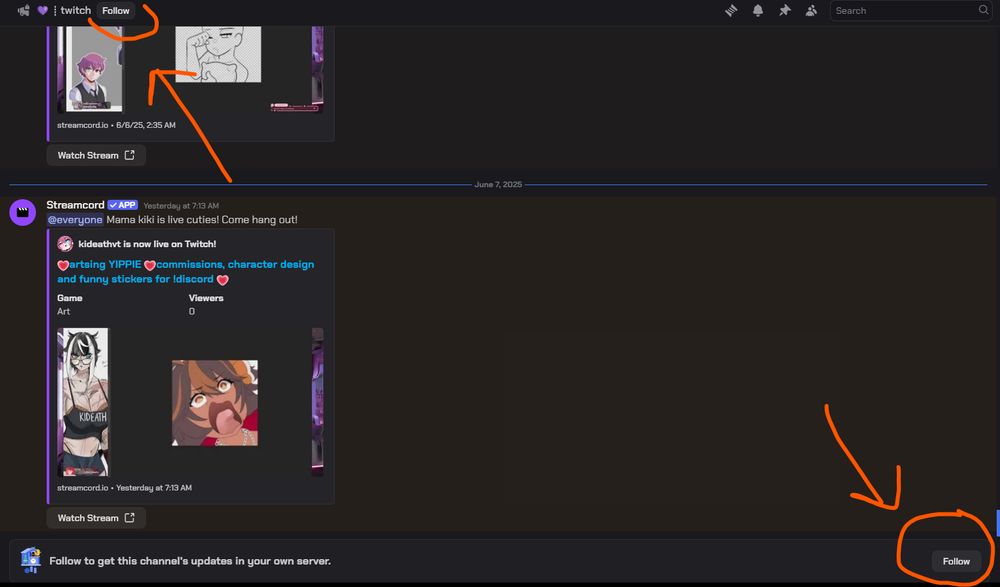Click the 'Art' game value
Image resolution: width=1000 pixels, height=587 pixels.
click(63, 311)
